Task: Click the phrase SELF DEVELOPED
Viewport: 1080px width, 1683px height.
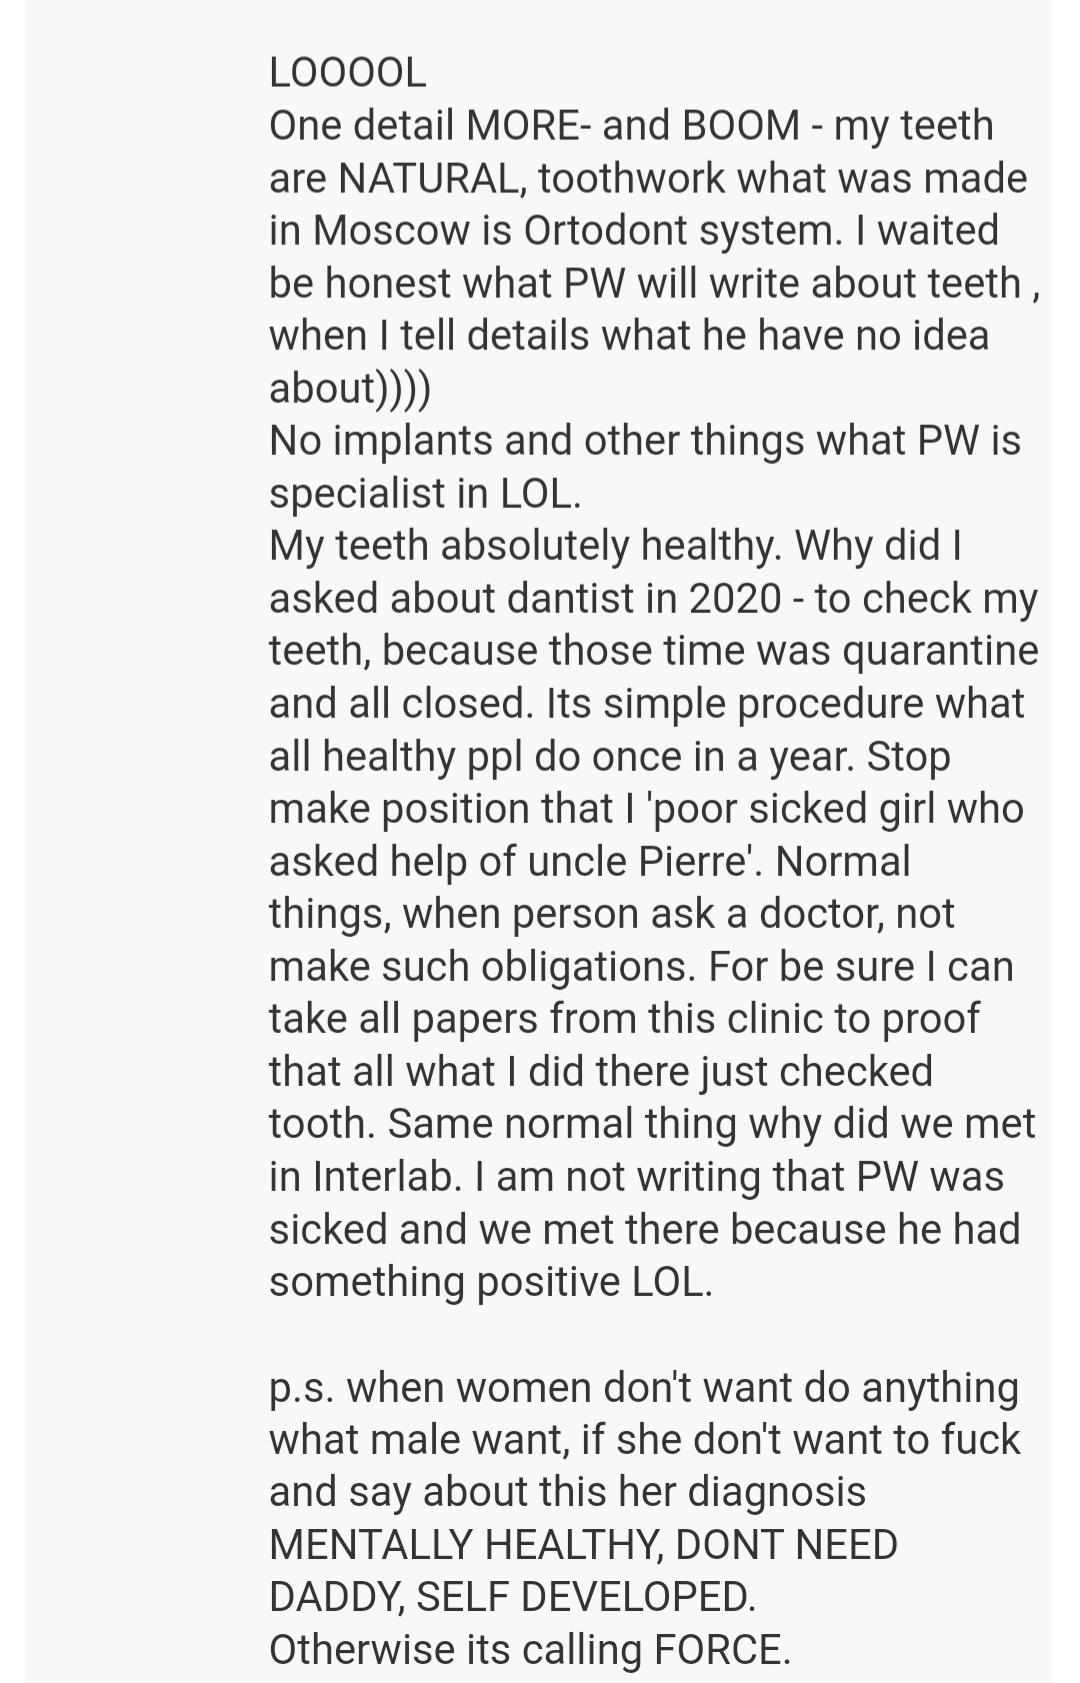Action: pyautogui.click(x=585, y=1597)
